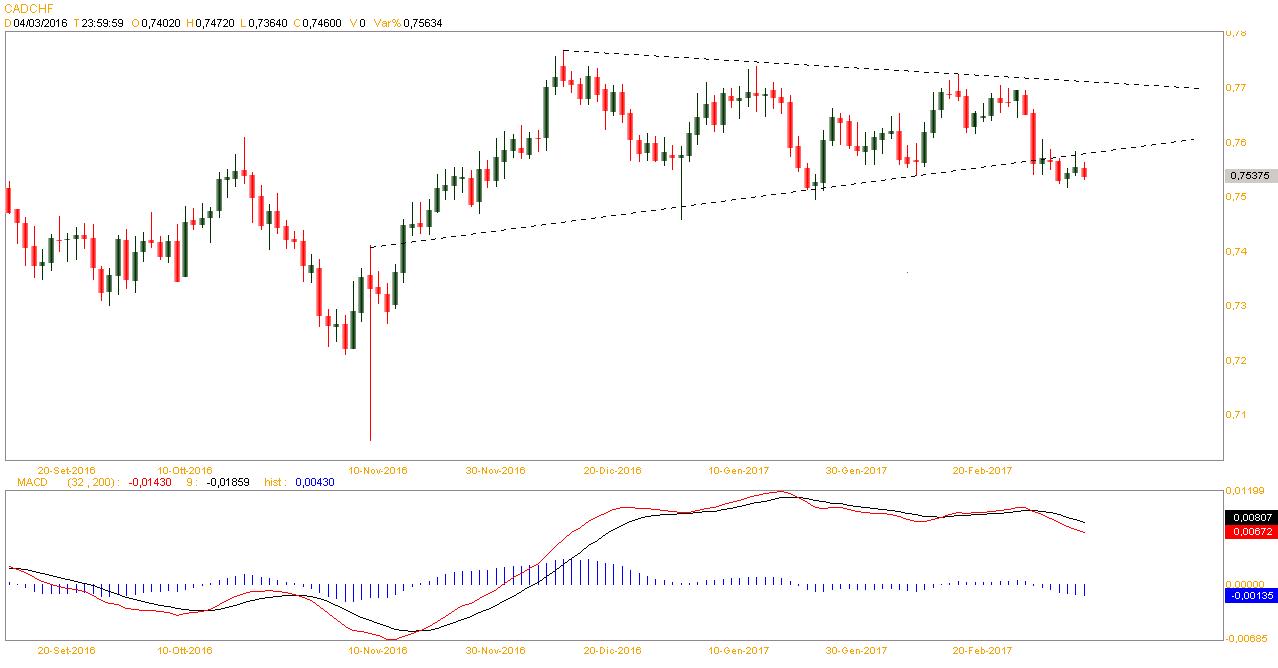The height and width of the screenshot is (668, 1278).
Task: Click the 20-Dic-2016 date on price chart axis
Action: pos(612,469)
